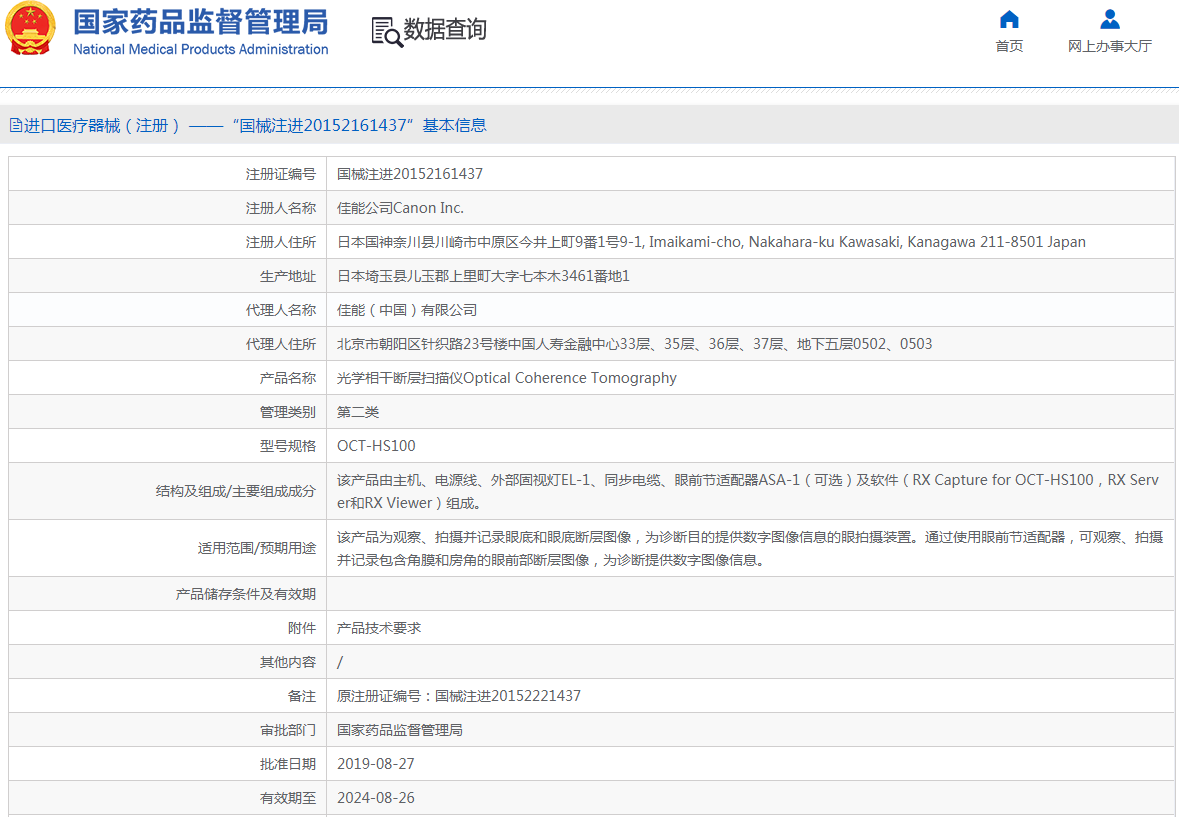The height and width of the screenshot is (817, 1179).
Task: Select agent name 佳能（中国）有限公司
Action: pyautogui.click(x=407, y=310)
